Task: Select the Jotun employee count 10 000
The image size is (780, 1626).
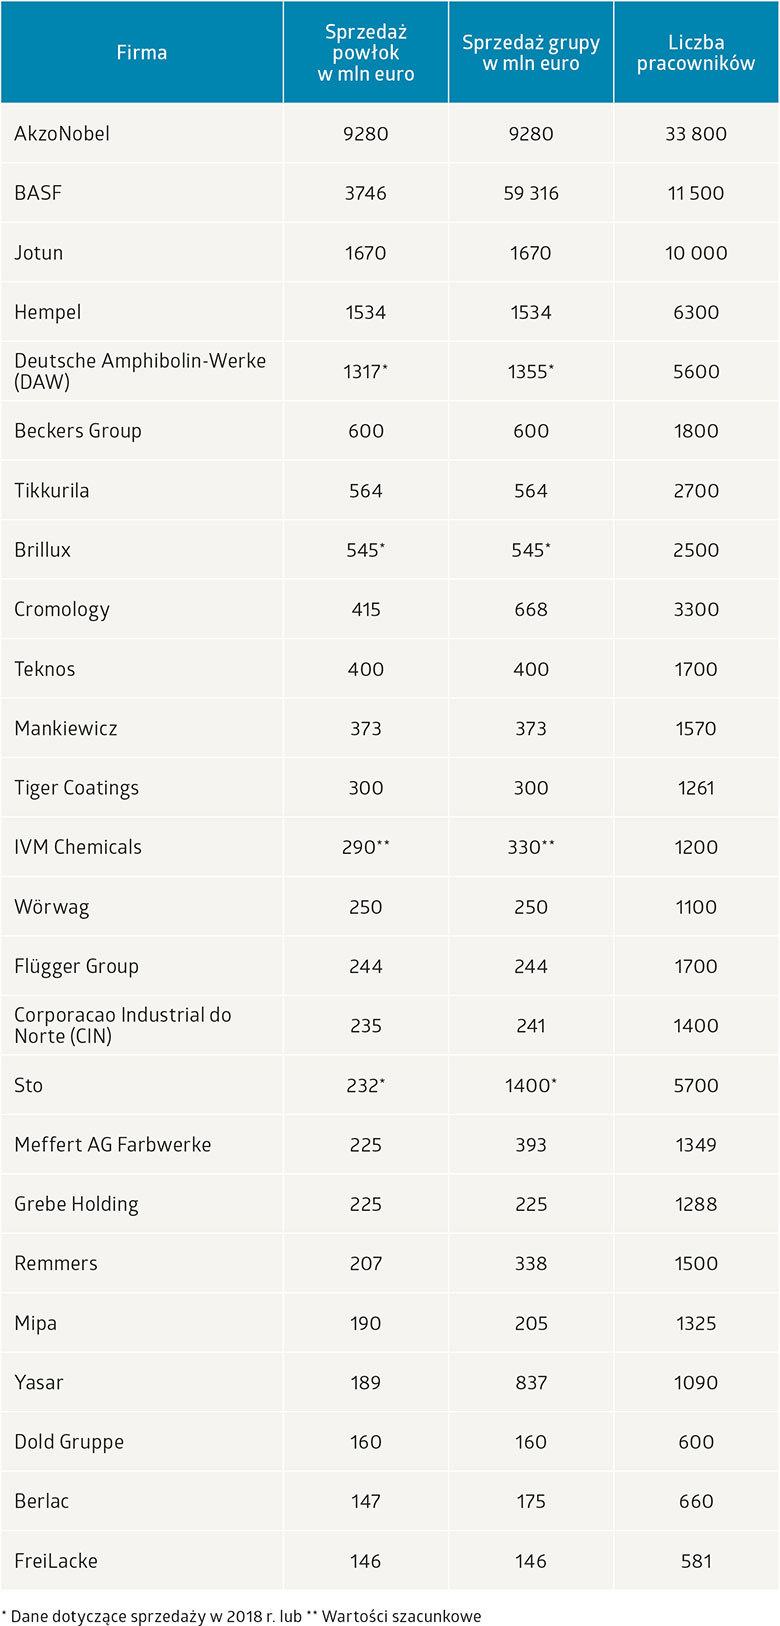Action: (696, 253)
